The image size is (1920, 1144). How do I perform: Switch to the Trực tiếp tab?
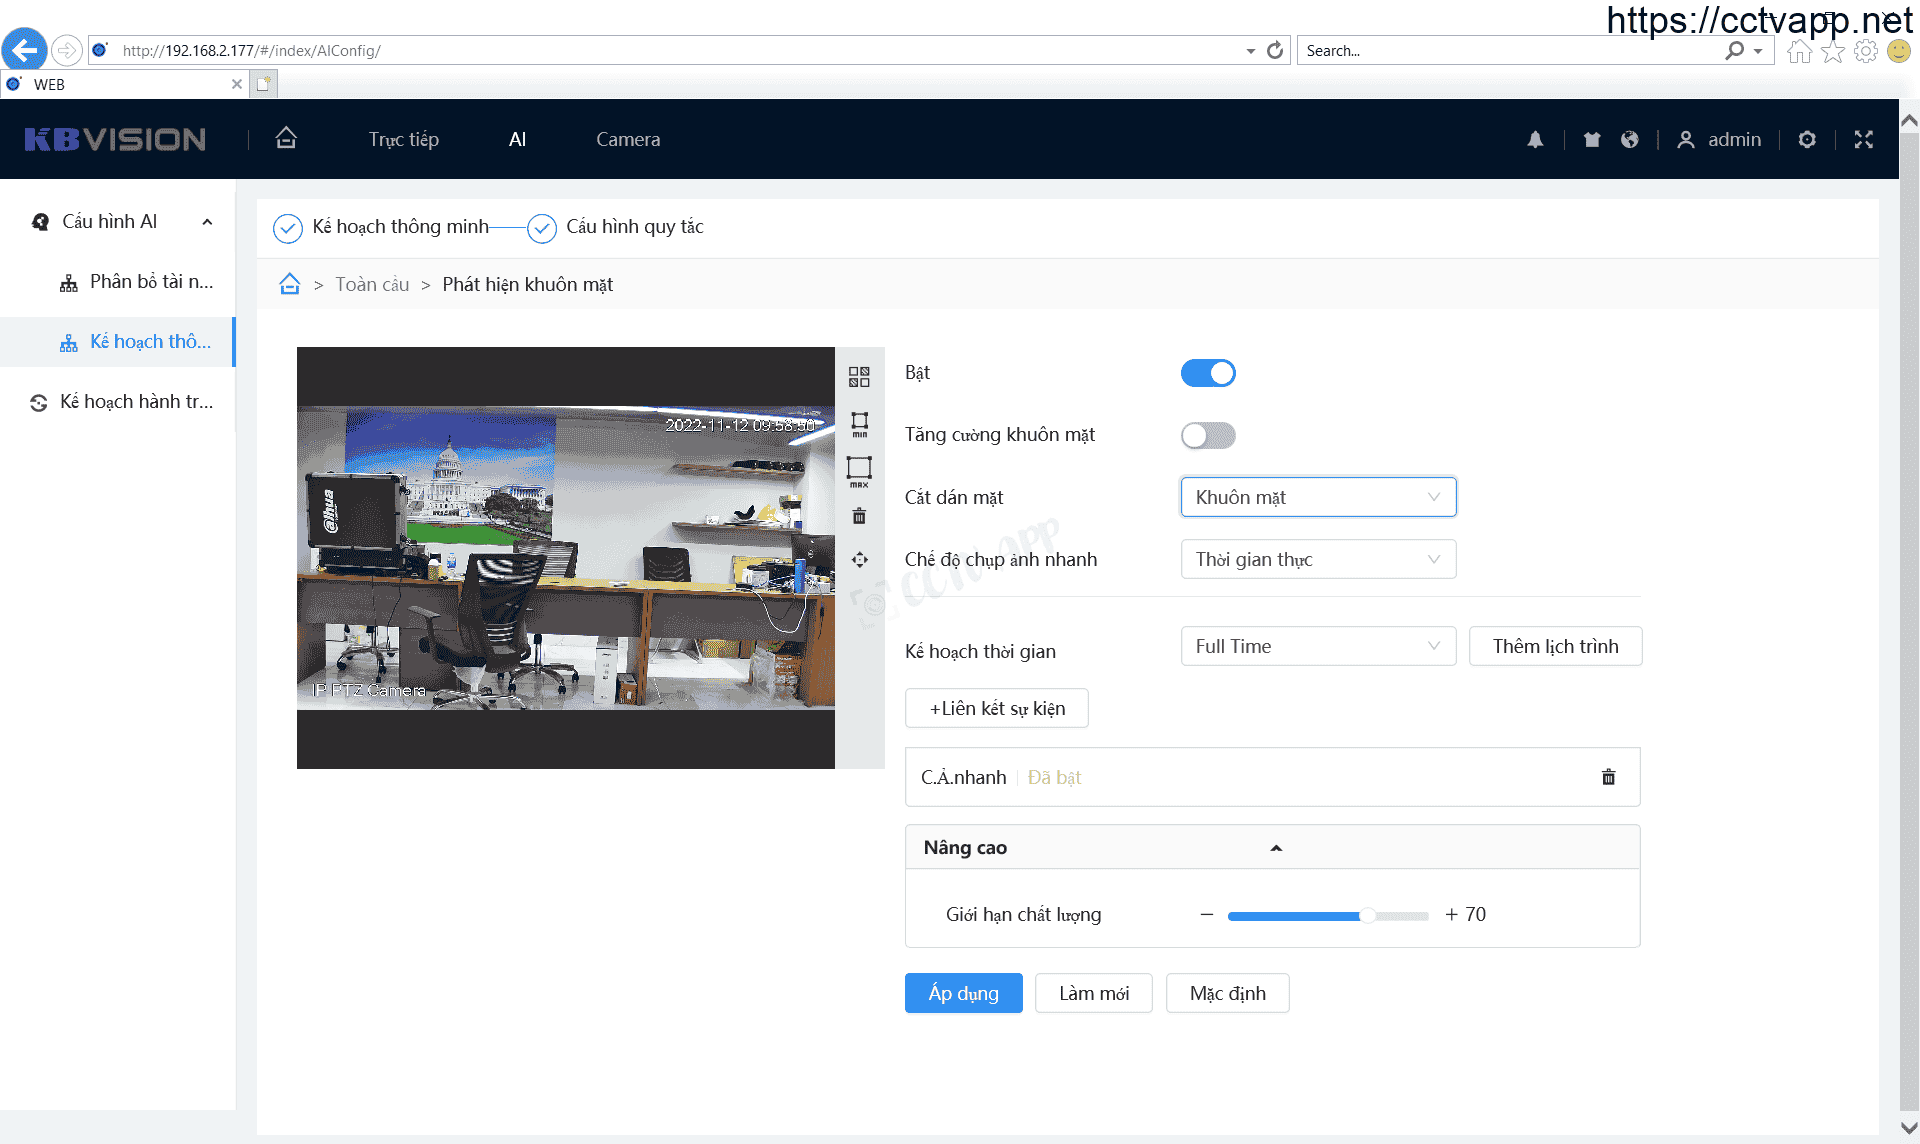403,140
